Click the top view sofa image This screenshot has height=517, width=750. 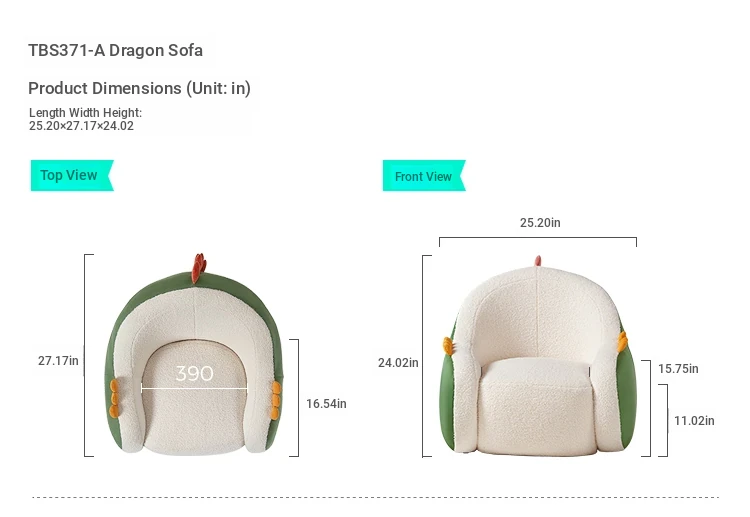tap(194, 354)
